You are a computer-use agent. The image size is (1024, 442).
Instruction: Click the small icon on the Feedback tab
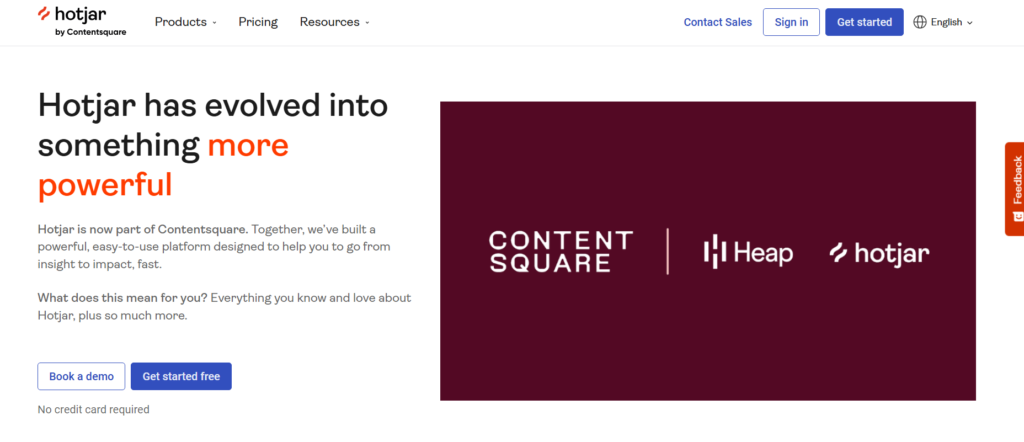pyautogui.click(x=1017, y=216)
